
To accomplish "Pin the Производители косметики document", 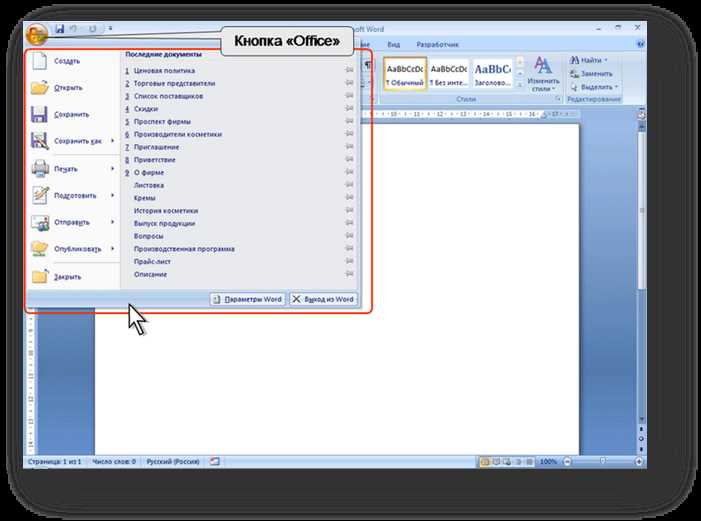I will pos(349,134).
